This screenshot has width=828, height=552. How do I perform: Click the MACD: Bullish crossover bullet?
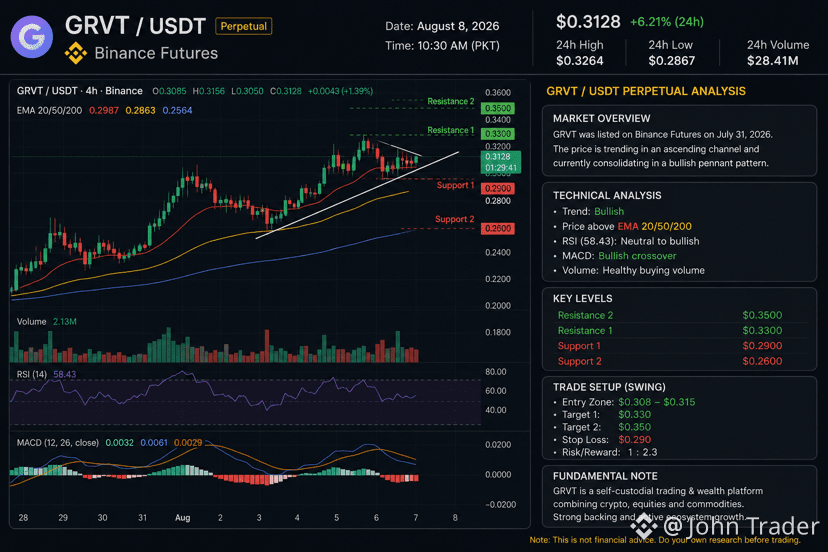coord(614,256)
